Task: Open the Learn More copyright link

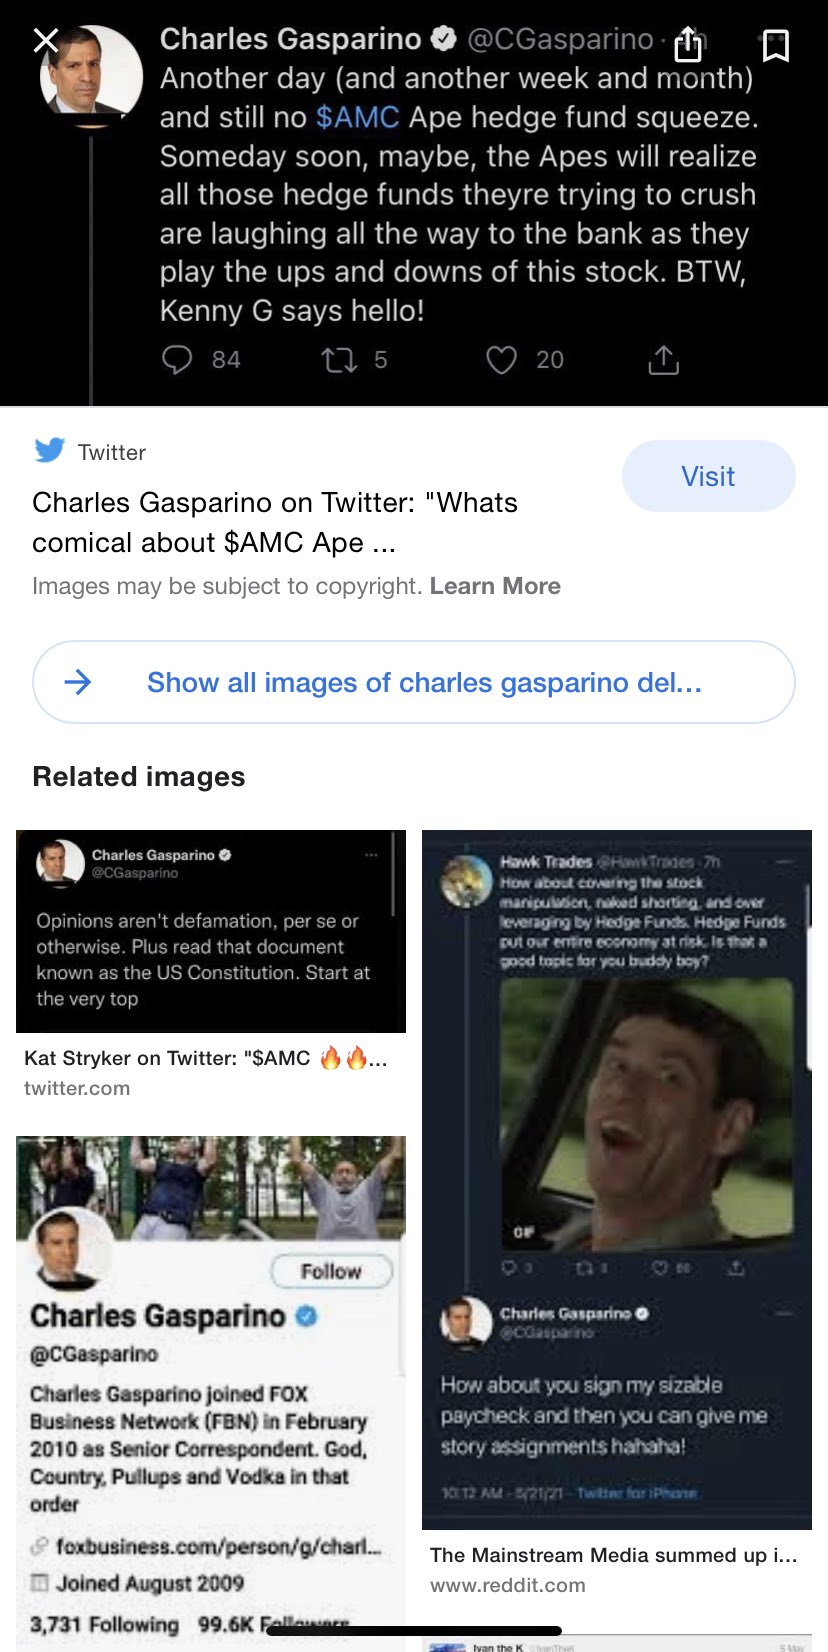Action: tap(495, 586)
